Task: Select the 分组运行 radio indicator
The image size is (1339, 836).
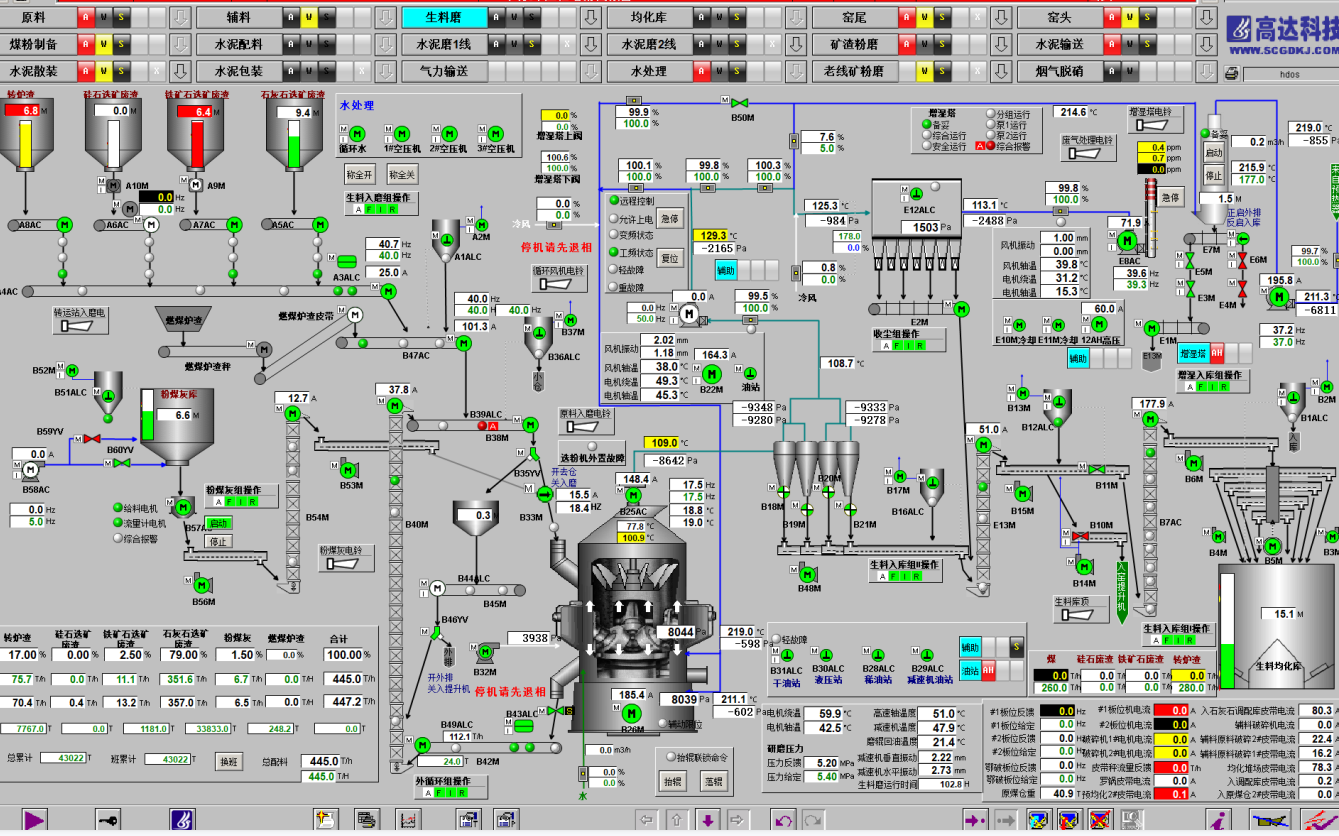Action: tap(990, 115)
